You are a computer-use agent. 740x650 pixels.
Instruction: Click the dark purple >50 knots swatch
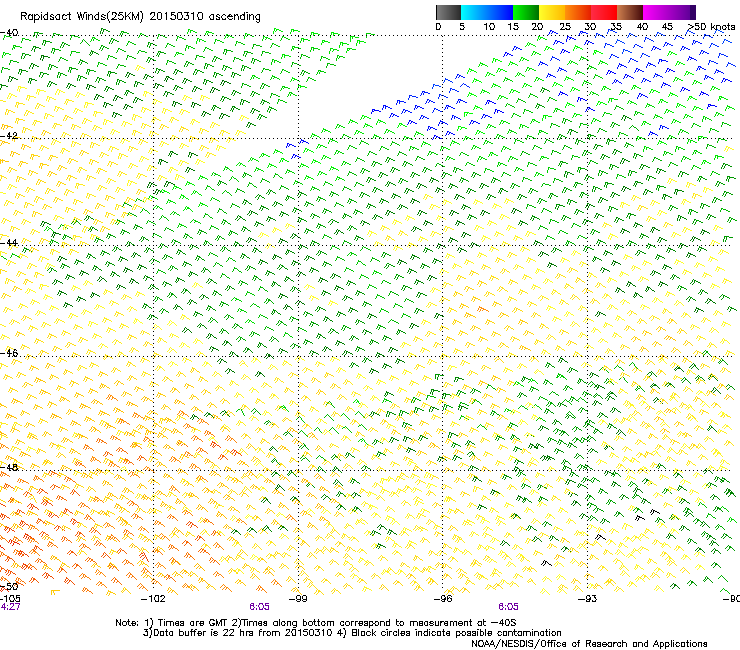(692, 12)
